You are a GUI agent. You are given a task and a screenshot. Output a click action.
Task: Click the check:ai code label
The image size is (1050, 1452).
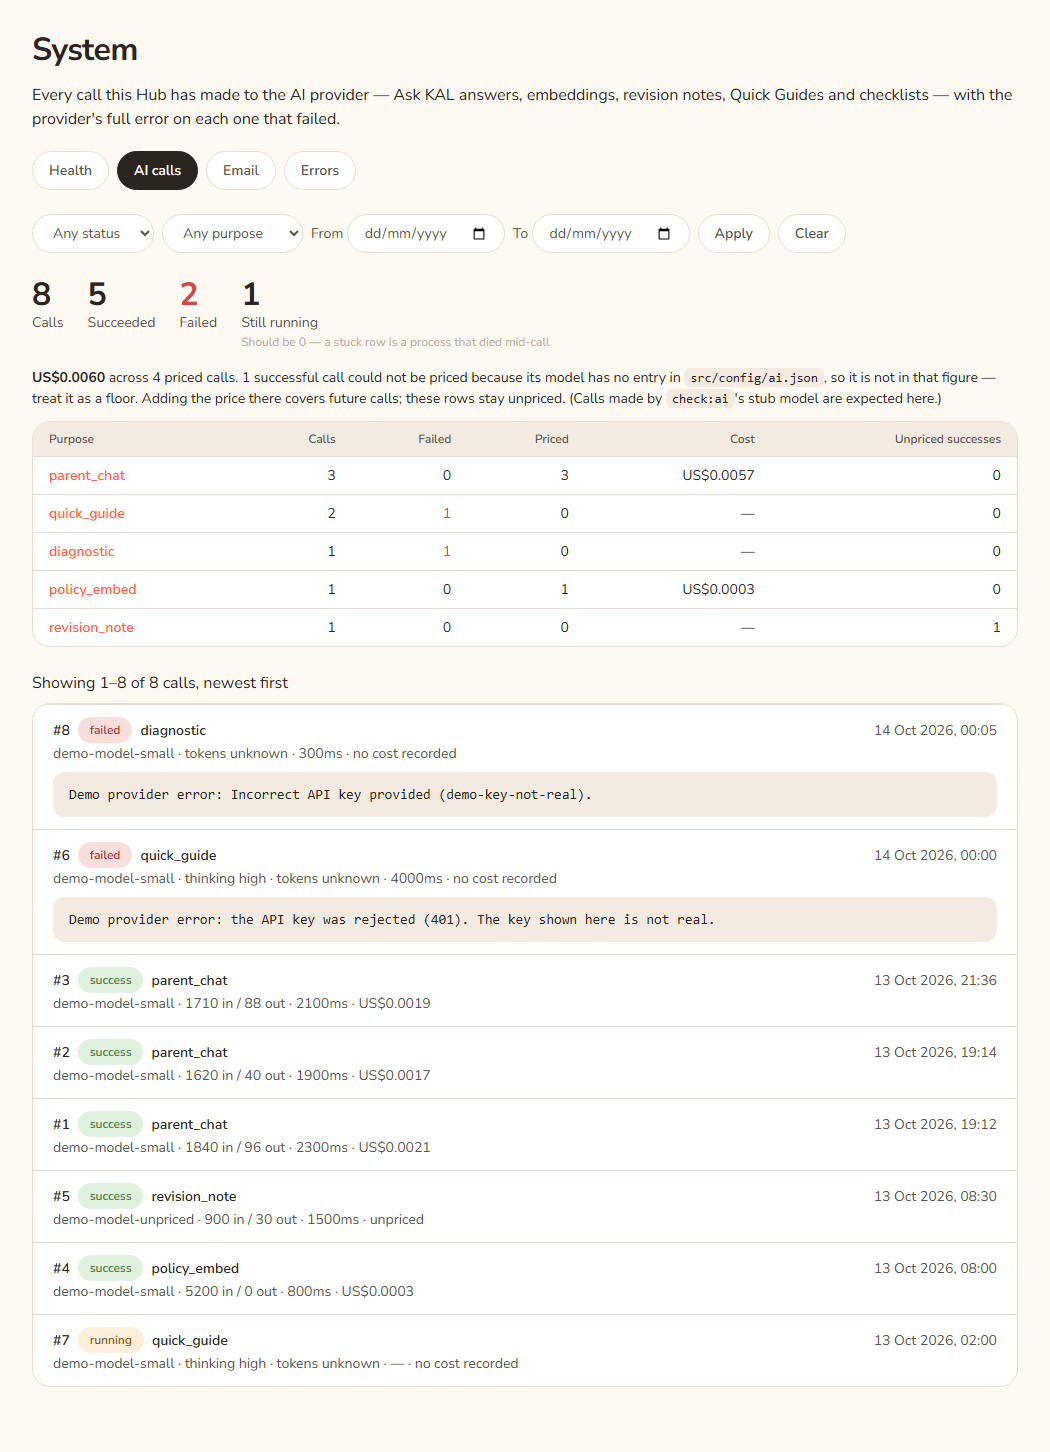700,399
